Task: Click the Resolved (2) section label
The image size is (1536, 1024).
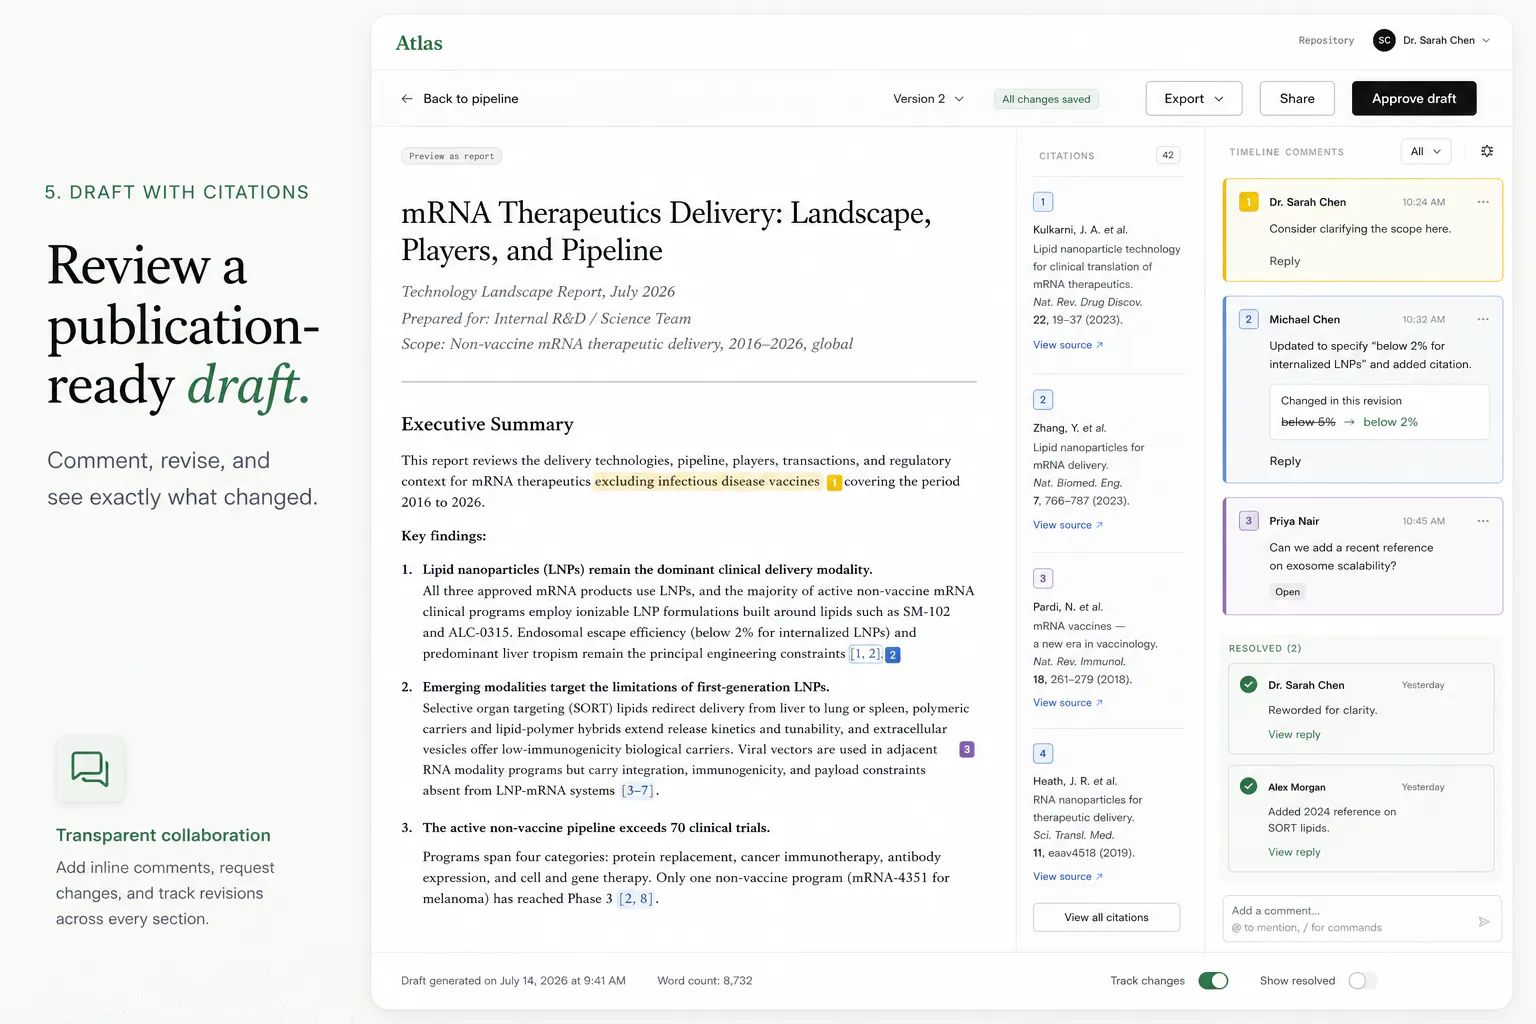Action: click(x=1265, y=649)
